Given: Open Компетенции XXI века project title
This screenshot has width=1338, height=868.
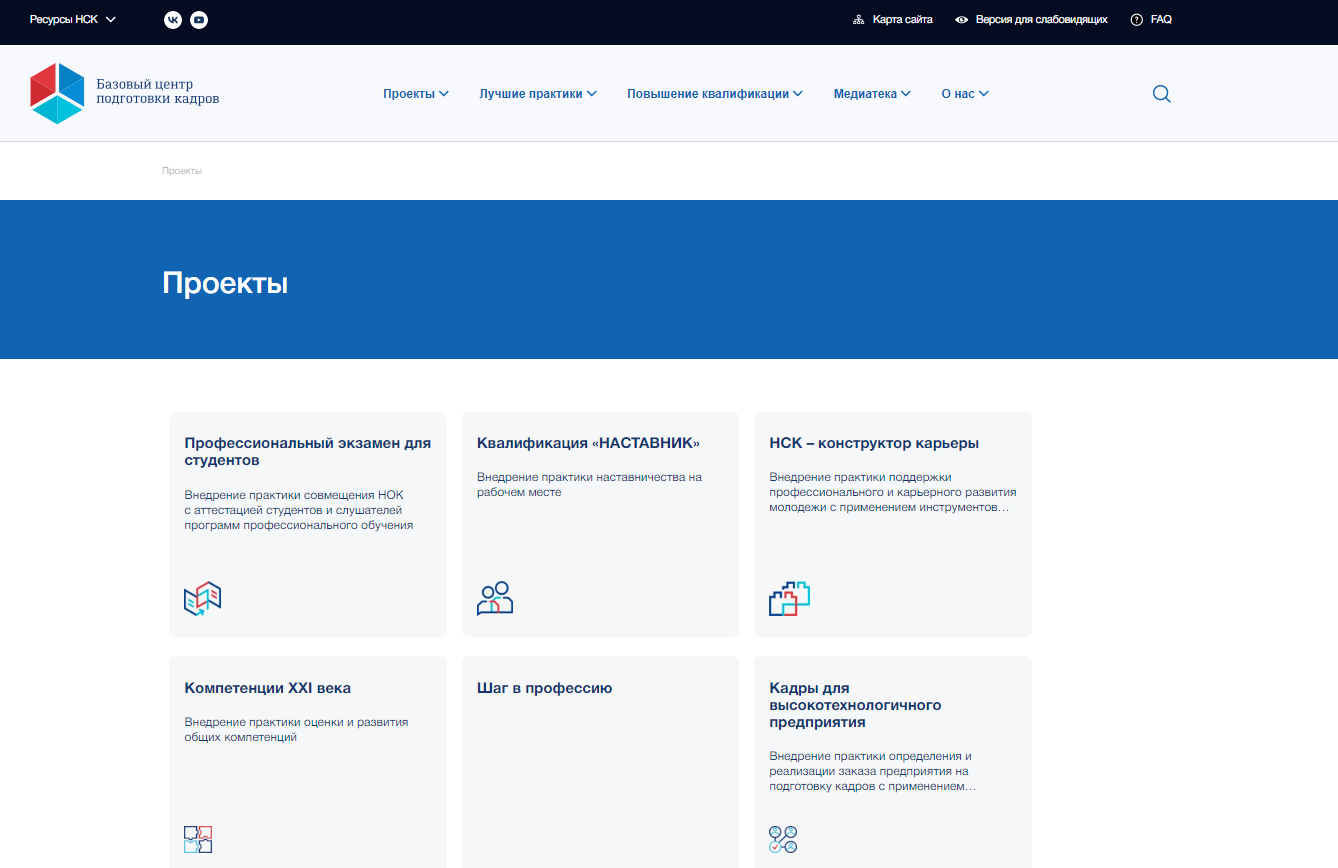Looking at the screenshot, I should 268,688.
